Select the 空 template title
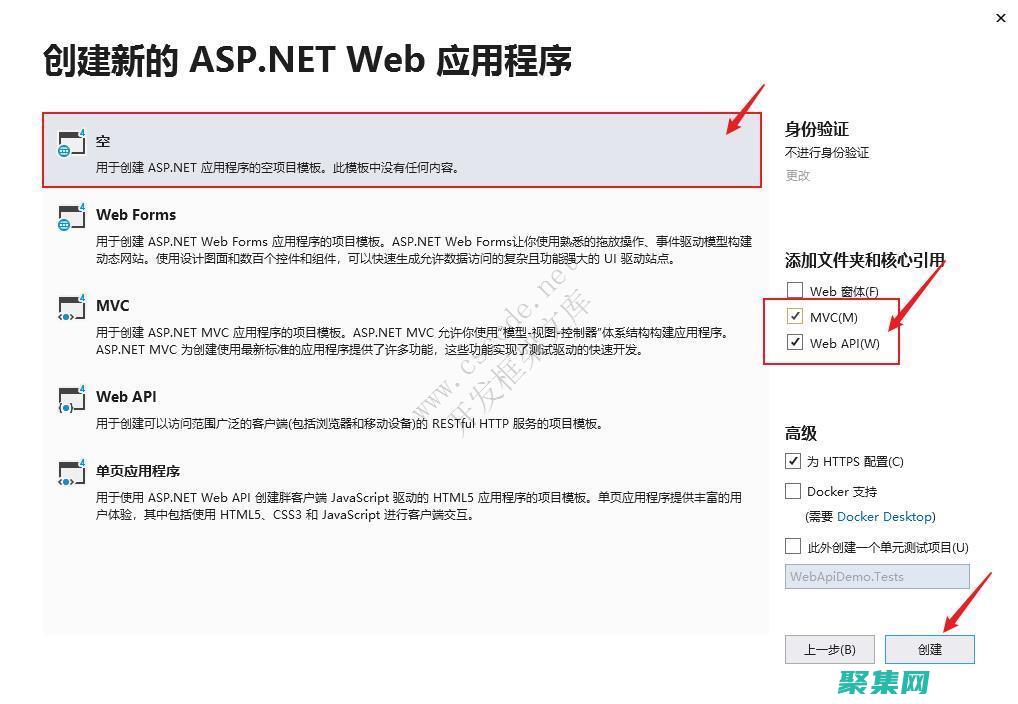This screenshot has height=704, width=1018. point(103,141)
